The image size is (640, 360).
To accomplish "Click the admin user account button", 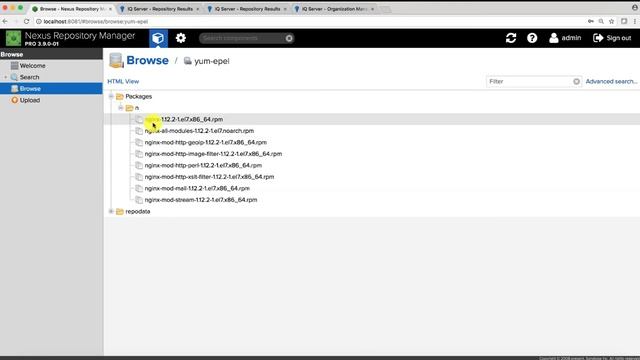I will (565, 38).
